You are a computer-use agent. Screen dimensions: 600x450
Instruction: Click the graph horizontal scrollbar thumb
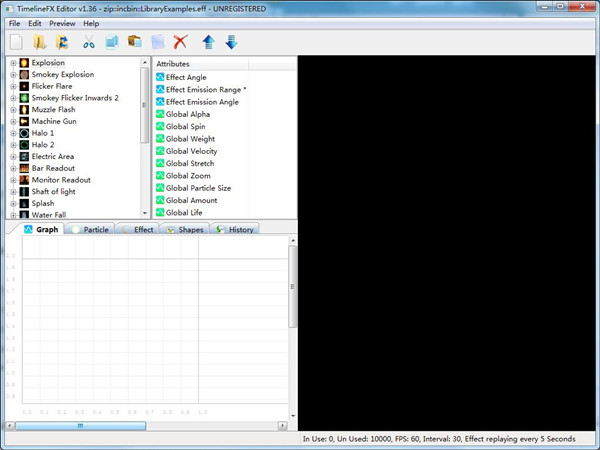click(80, 426)
